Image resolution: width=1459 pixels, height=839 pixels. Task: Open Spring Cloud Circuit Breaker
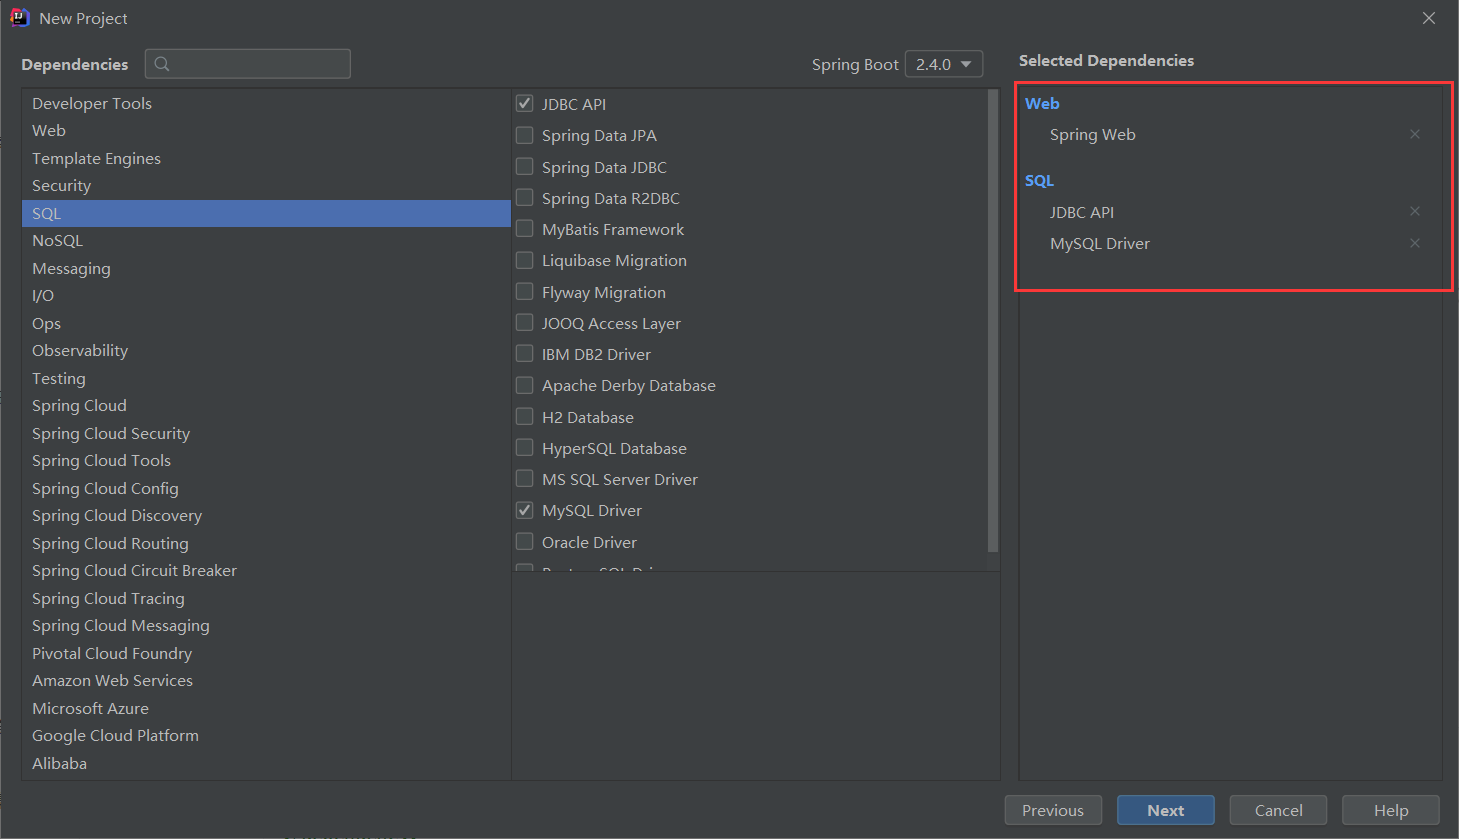pyautogui.click(x=266, y=571)
